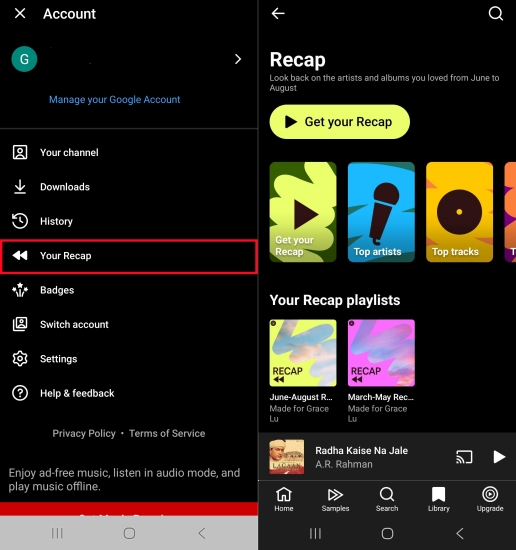Tap A.R. Rahman artist name in mini player

pos(344,464)
